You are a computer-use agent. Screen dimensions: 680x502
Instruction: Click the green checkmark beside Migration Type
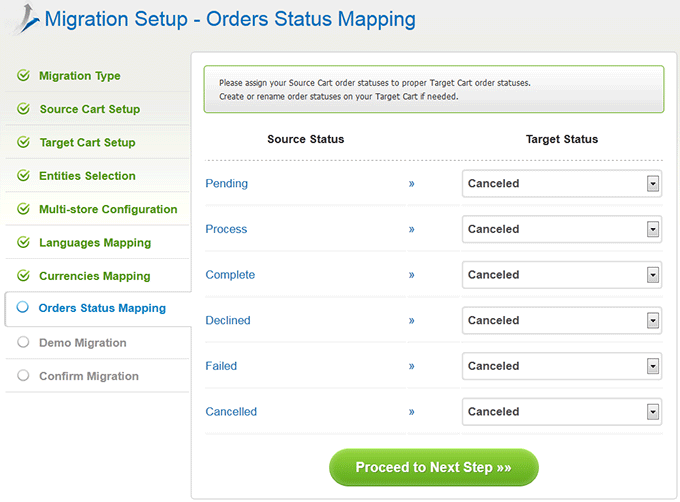pyautogui.click(x=23, y=75)
